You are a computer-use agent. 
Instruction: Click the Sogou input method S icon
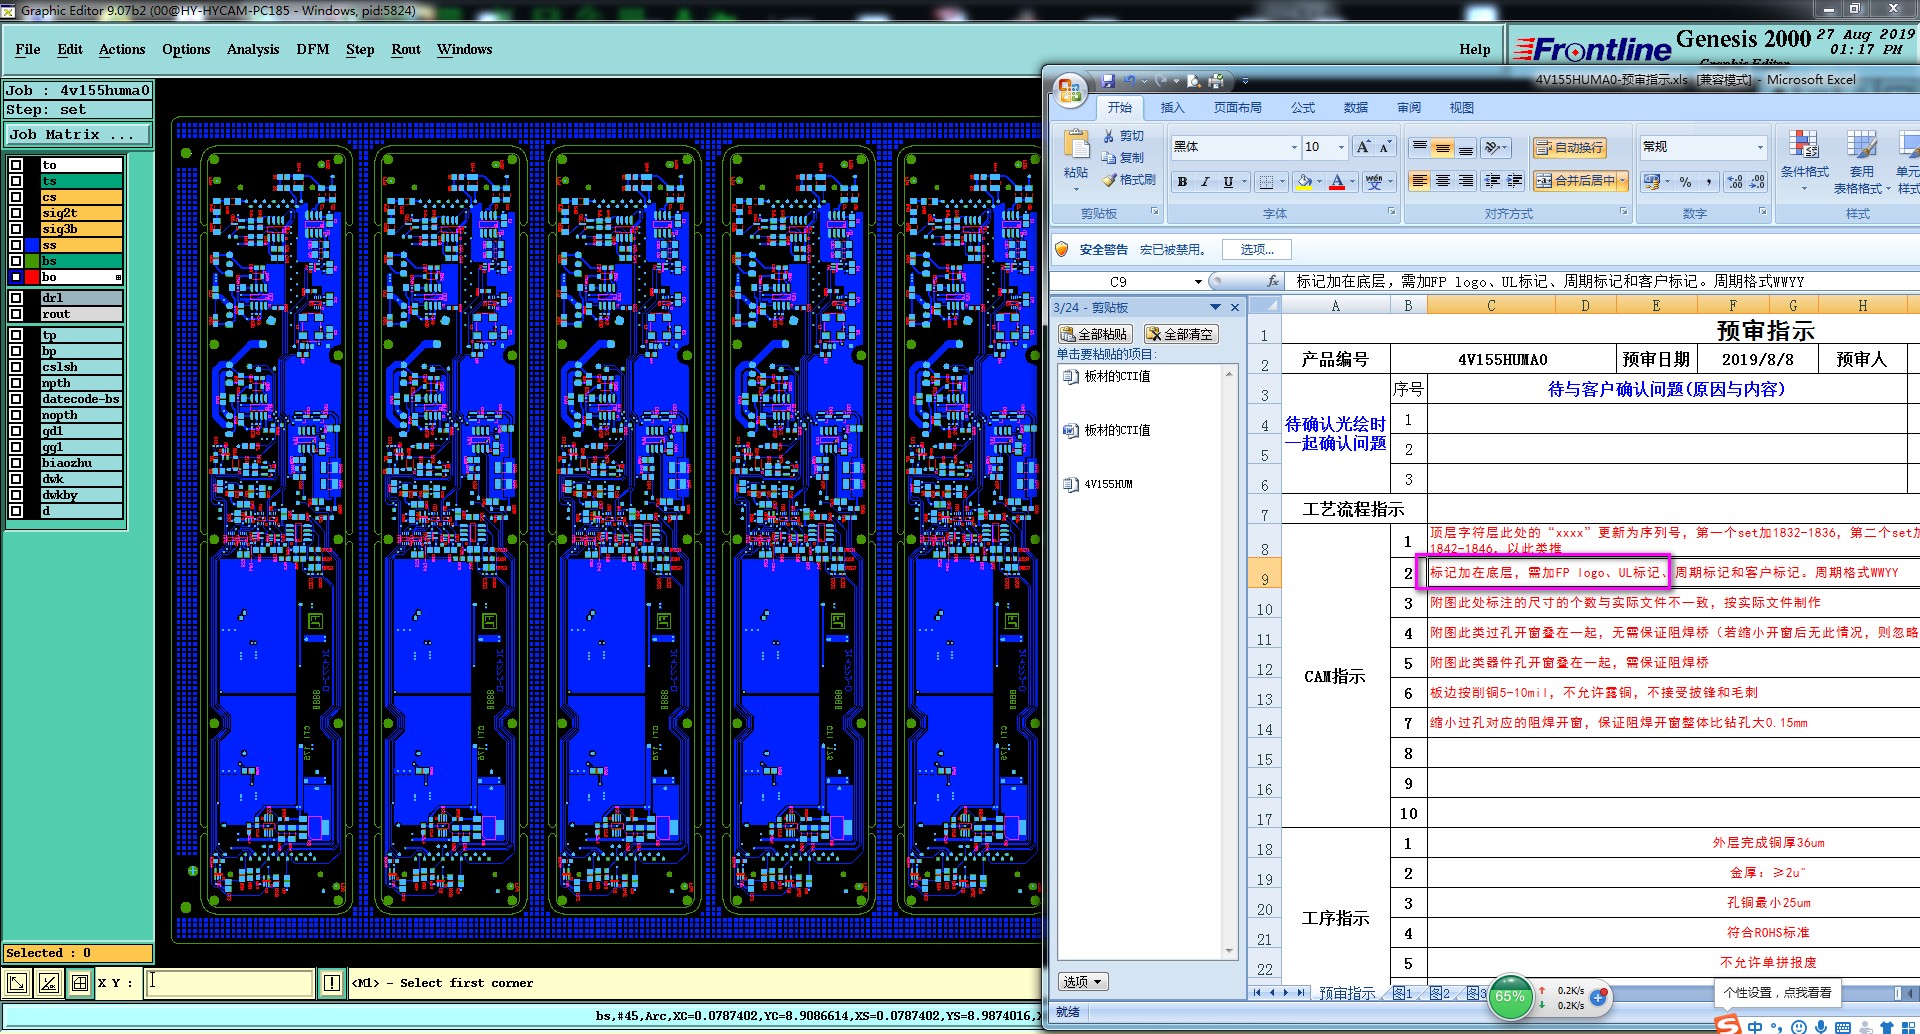(1727, 1025)
